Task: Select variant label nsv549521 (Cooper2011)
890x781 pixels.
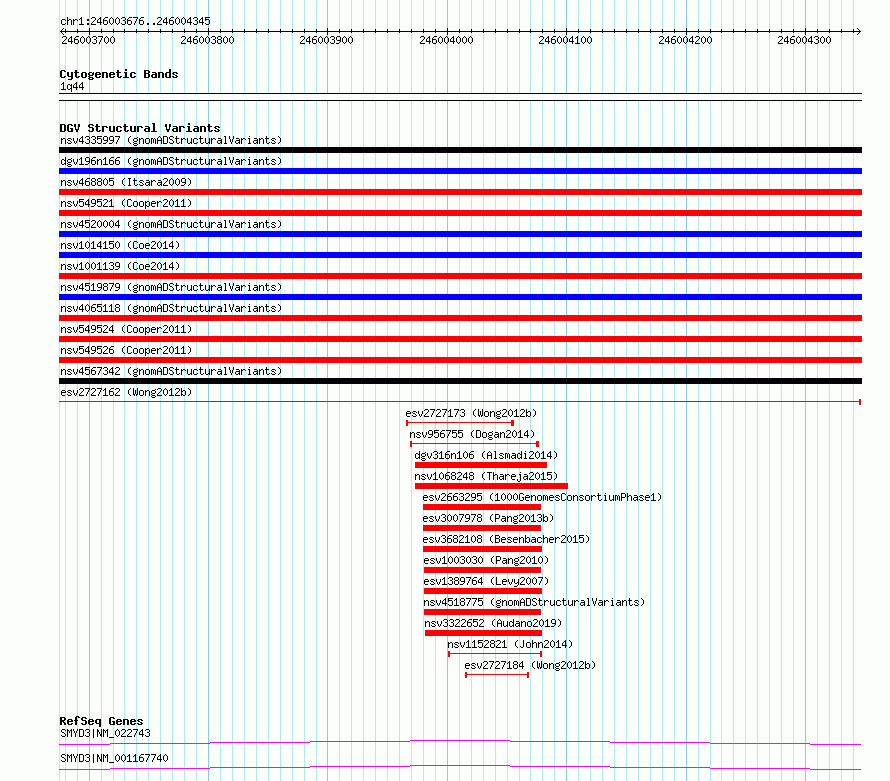Action: [126, 203]
